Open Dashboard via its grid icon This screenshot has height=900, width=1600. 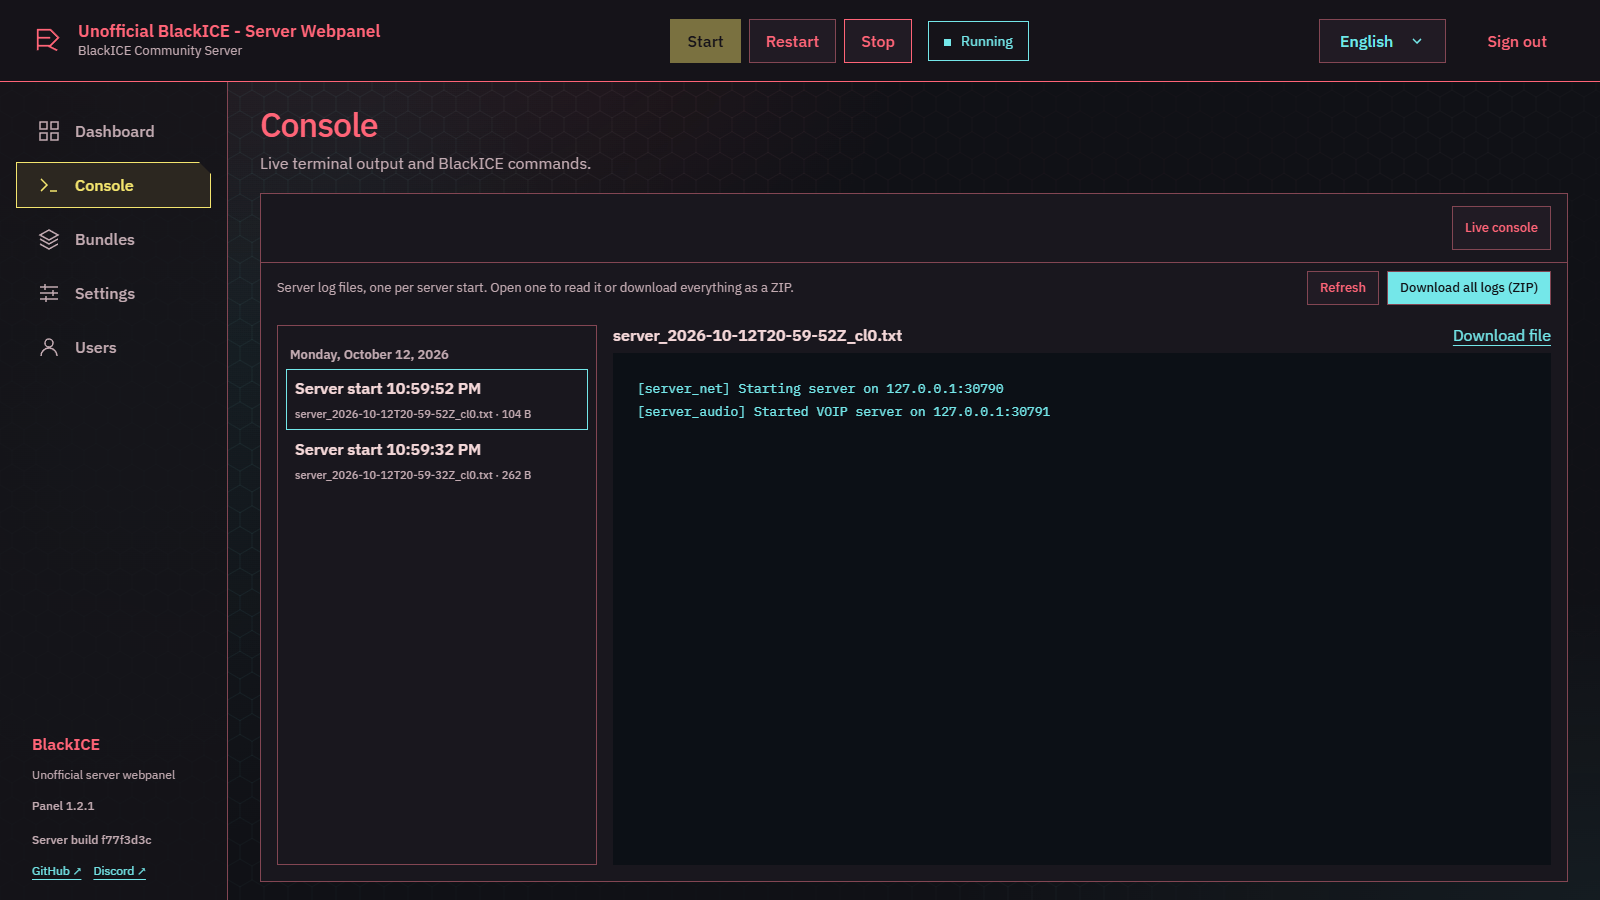49,131
